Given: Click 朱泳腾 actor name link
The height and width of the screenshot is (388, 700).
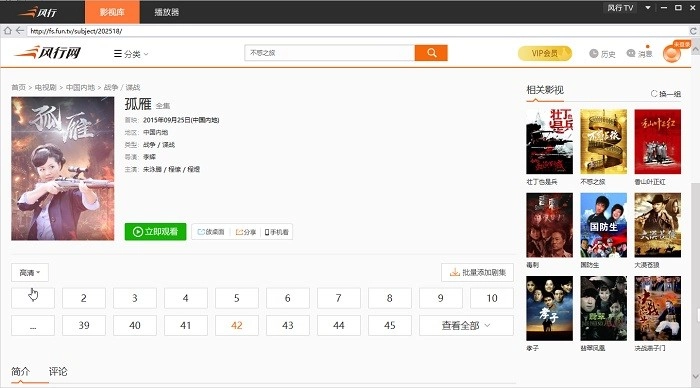Looking at the screenshot, I should [152, 169].
